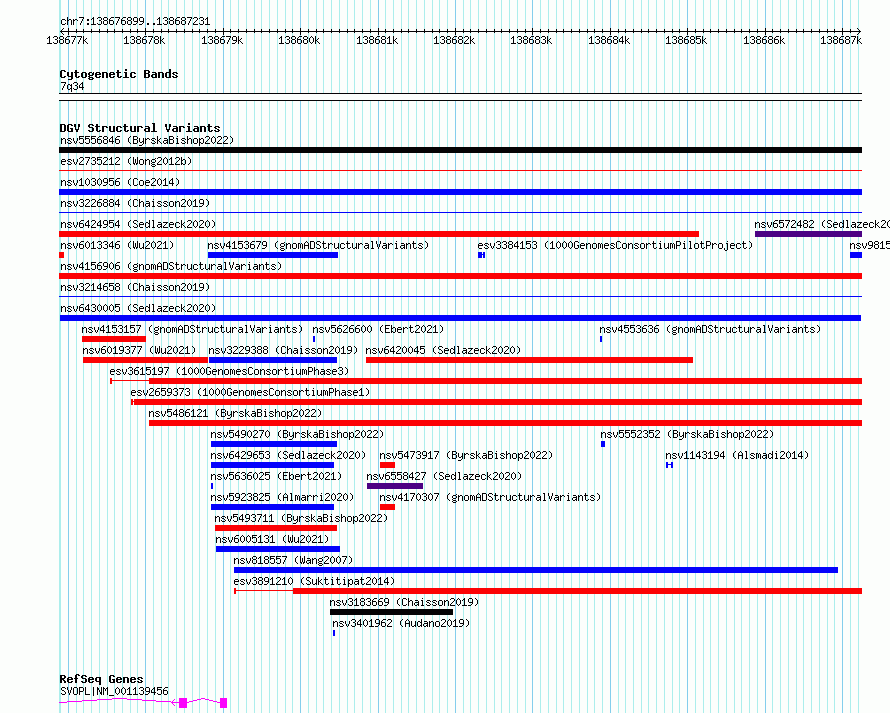The height and width of the screenshot is (713, 890).
Task: Select the red bar under nsv4153157 (gnomADStructuralVariants)
Action: (114, 339)
